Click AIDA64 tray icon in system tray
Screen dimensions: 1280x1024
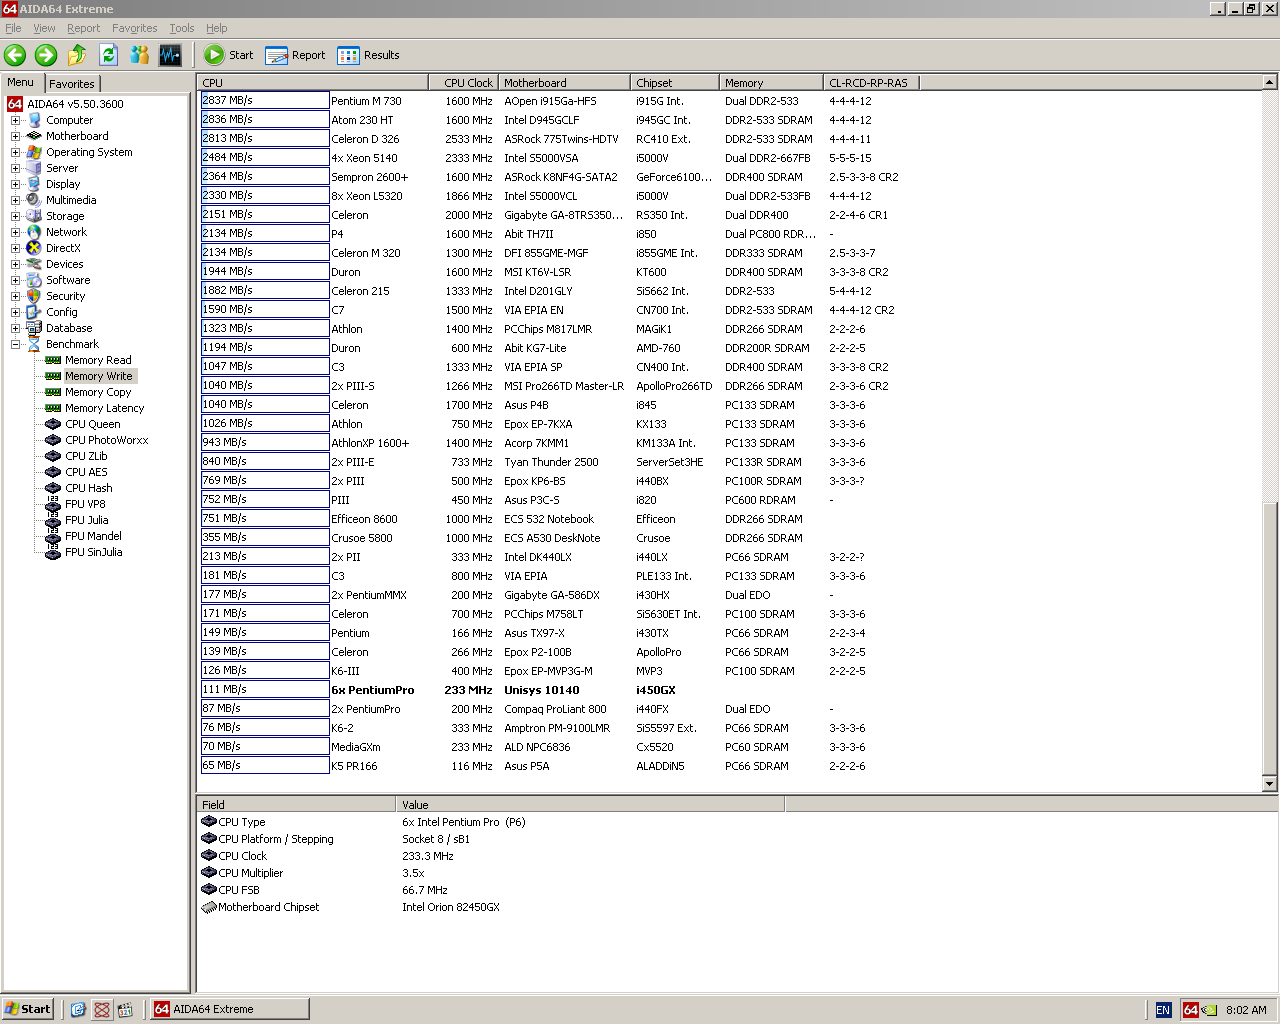1190,1010
